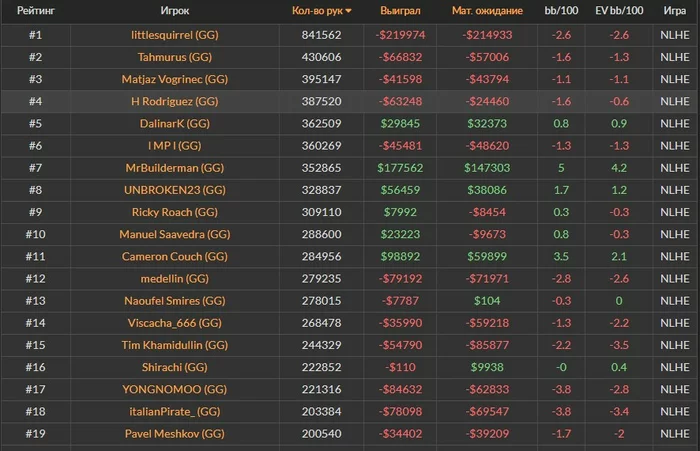Viewport: 700px width, 451px height.
Task: Open Tahmurus (GG) player link
Action: click(174, 56)
